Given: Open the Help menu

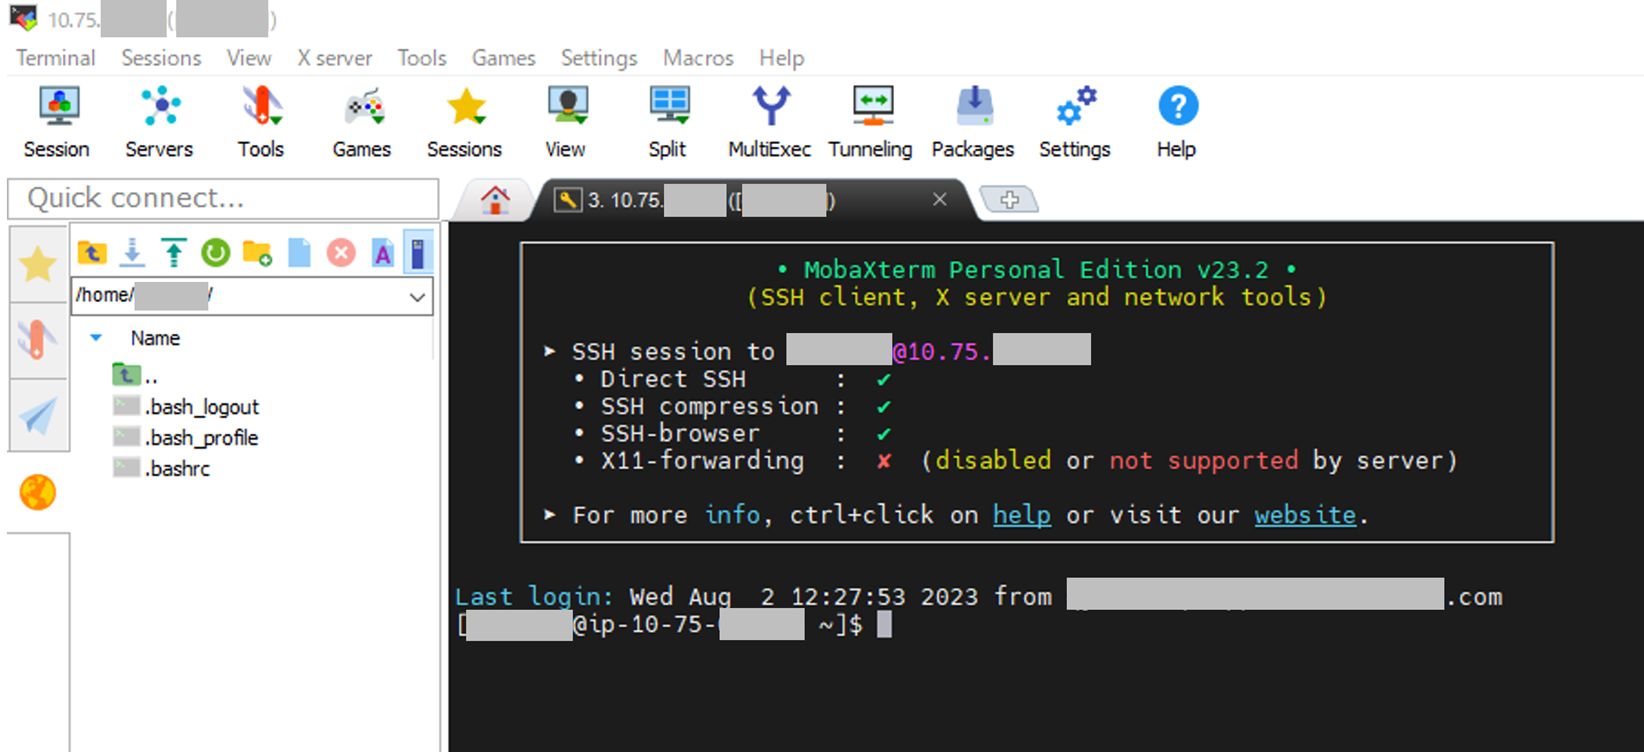Looking at the screenshot, I should [x=782, y=58].
